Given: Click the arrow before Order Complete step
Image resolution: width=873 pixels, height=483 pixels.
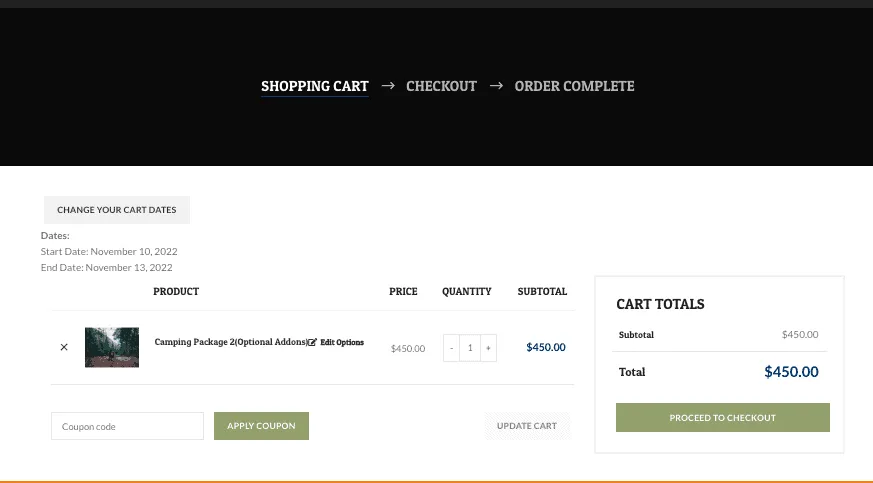Looking at the screenshot, I should (496, 86).
